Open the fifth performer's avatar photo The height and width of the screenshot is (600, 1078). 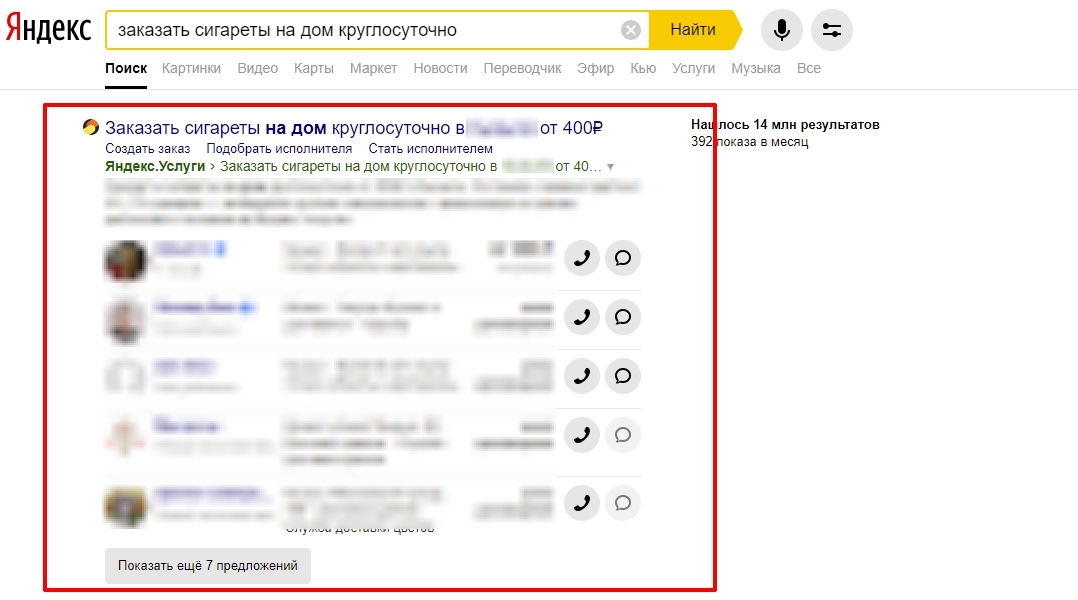pyautogui.click(x=126, y=507)
